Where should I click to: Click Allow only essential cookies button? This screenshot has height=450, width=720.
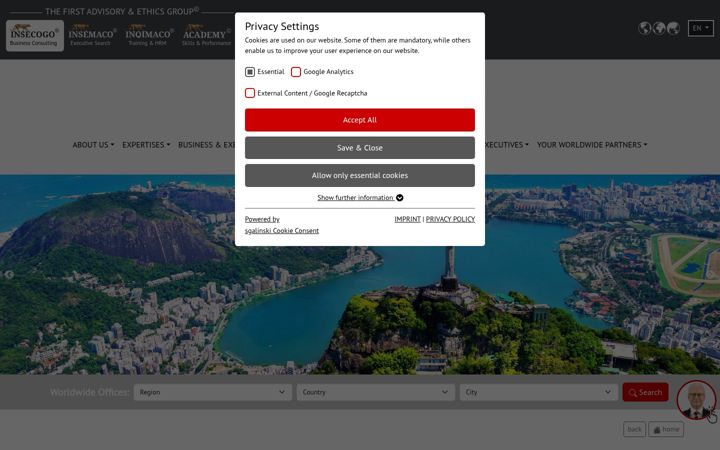(x=360, y=175)
